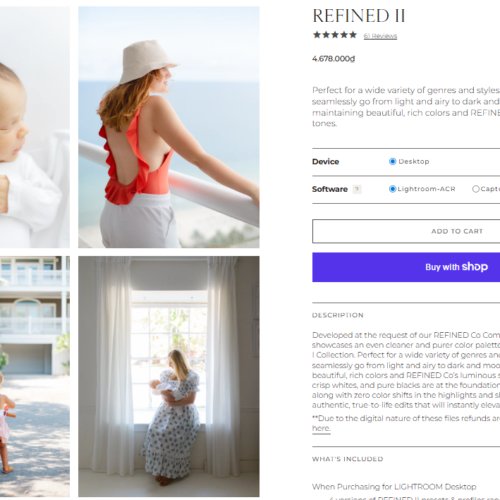Click the Add to Cart button

point(406,231)
